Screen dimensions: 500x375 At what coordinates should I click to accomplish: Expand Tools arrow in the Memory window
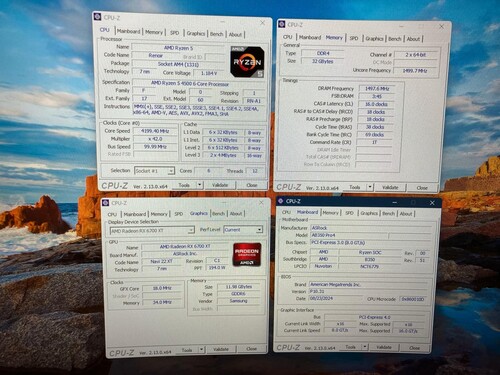pos(370,187)
